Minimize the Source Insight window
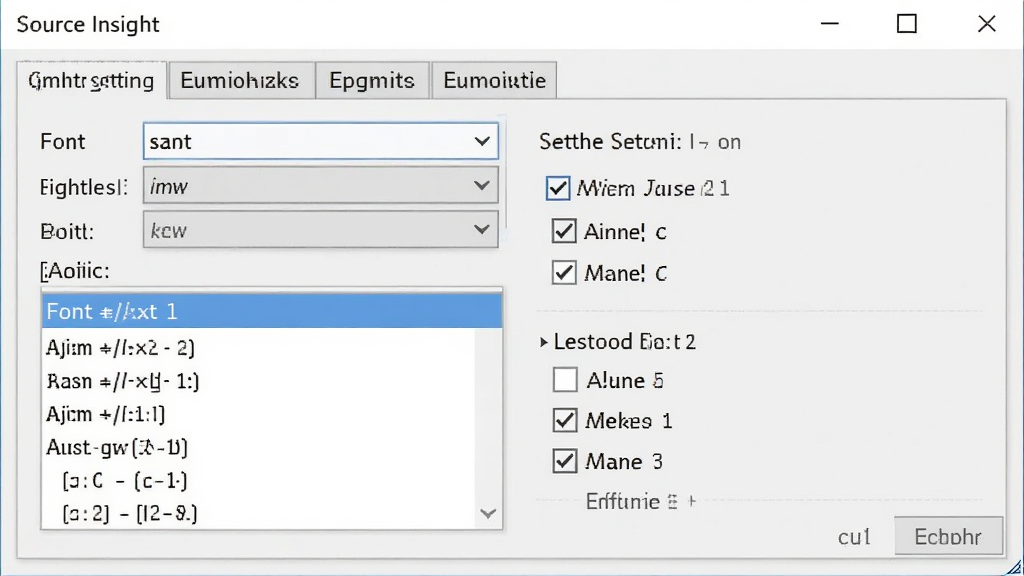This screenshot has height=576, width=1024. (x=829, y=24)
